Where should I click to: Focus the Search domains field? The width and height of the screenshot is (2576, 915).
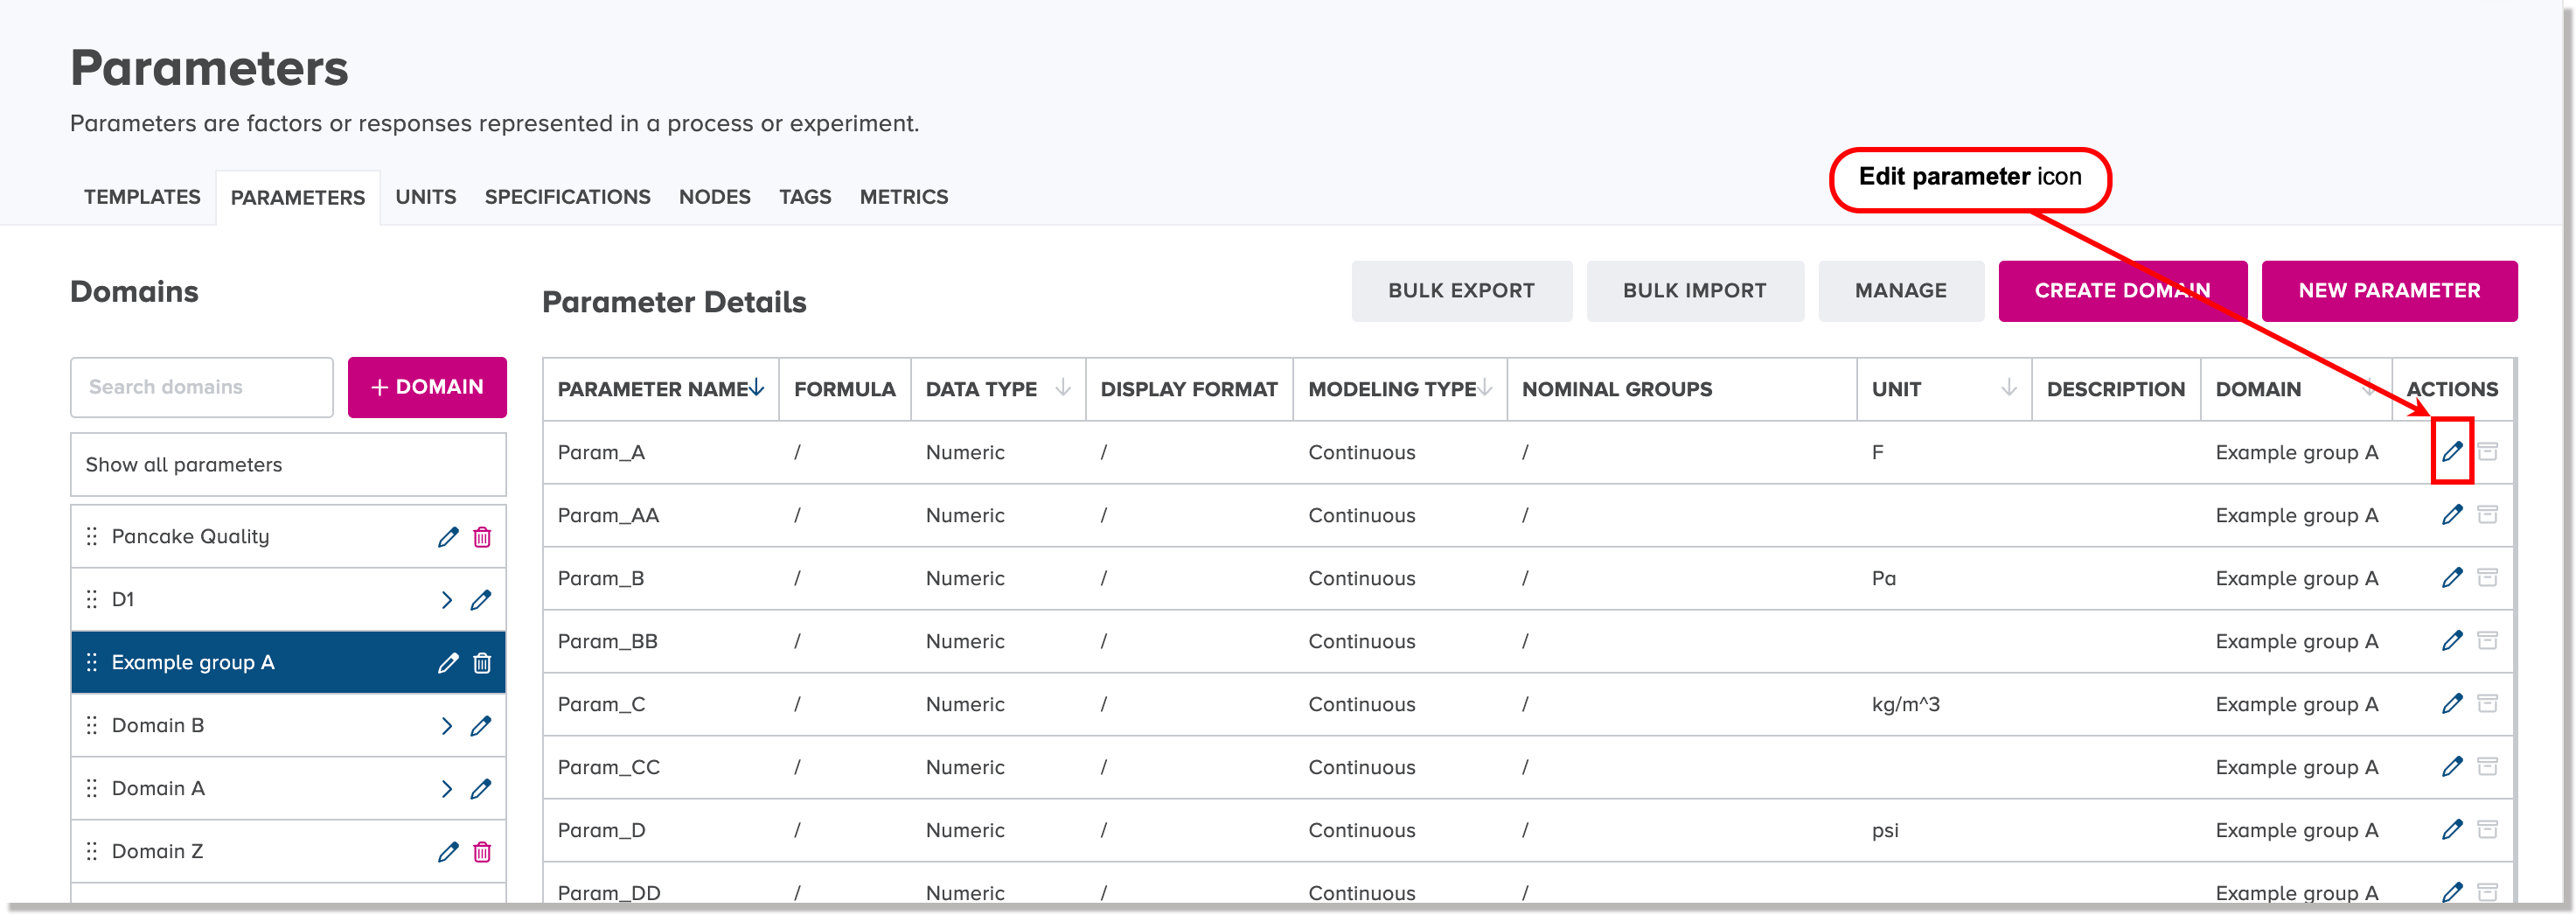coord(202,387)
